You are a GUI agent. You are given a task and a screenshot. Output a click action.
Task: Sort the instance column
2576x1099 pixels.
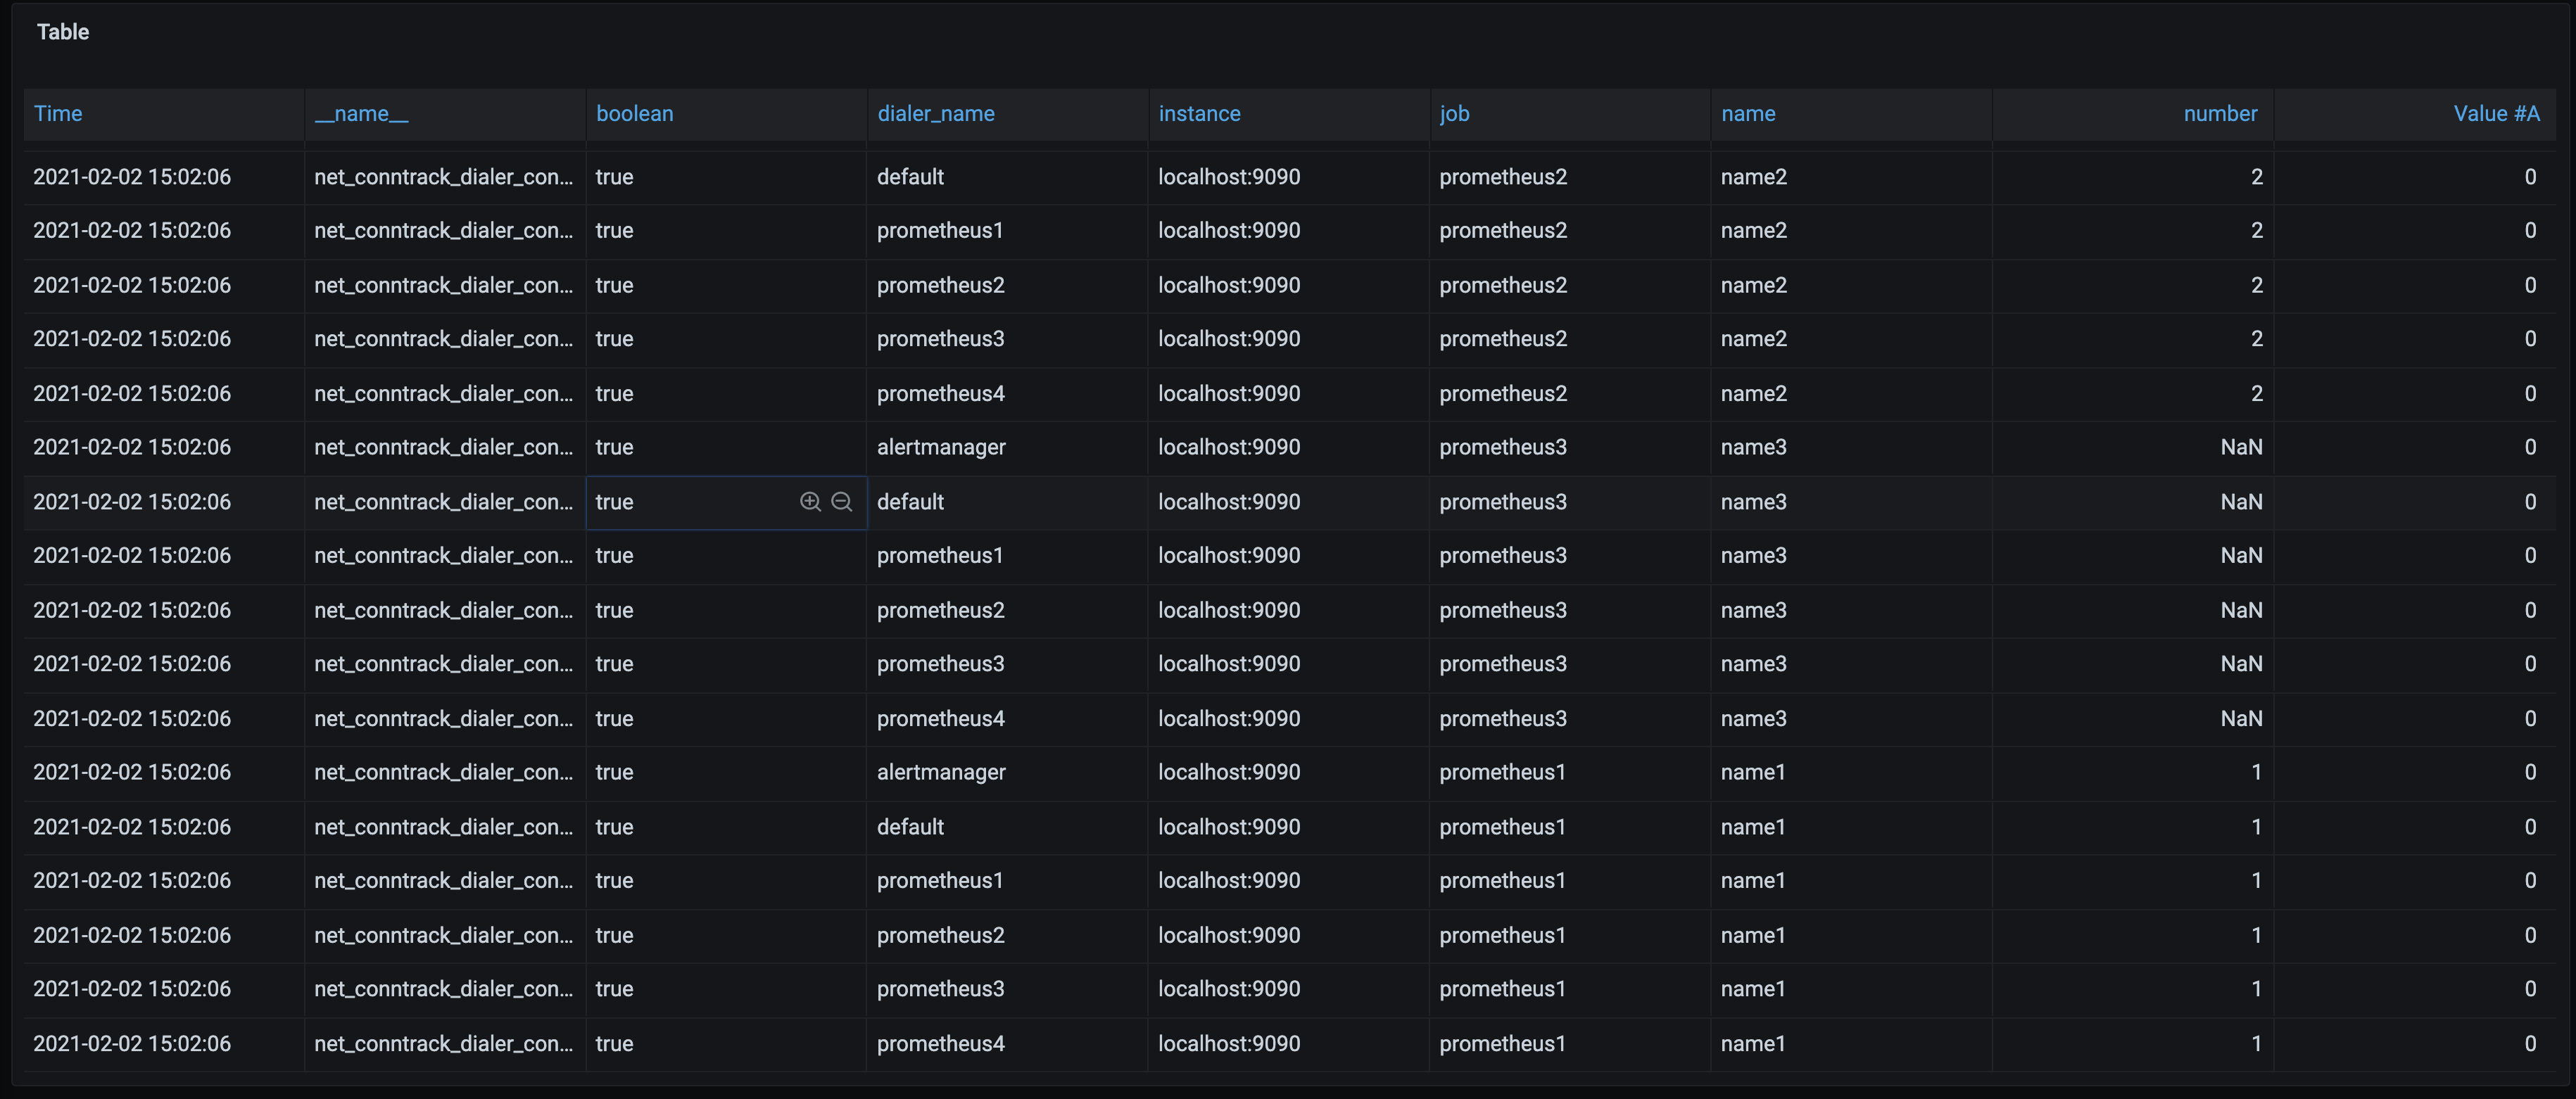[x=1199, y=113]
